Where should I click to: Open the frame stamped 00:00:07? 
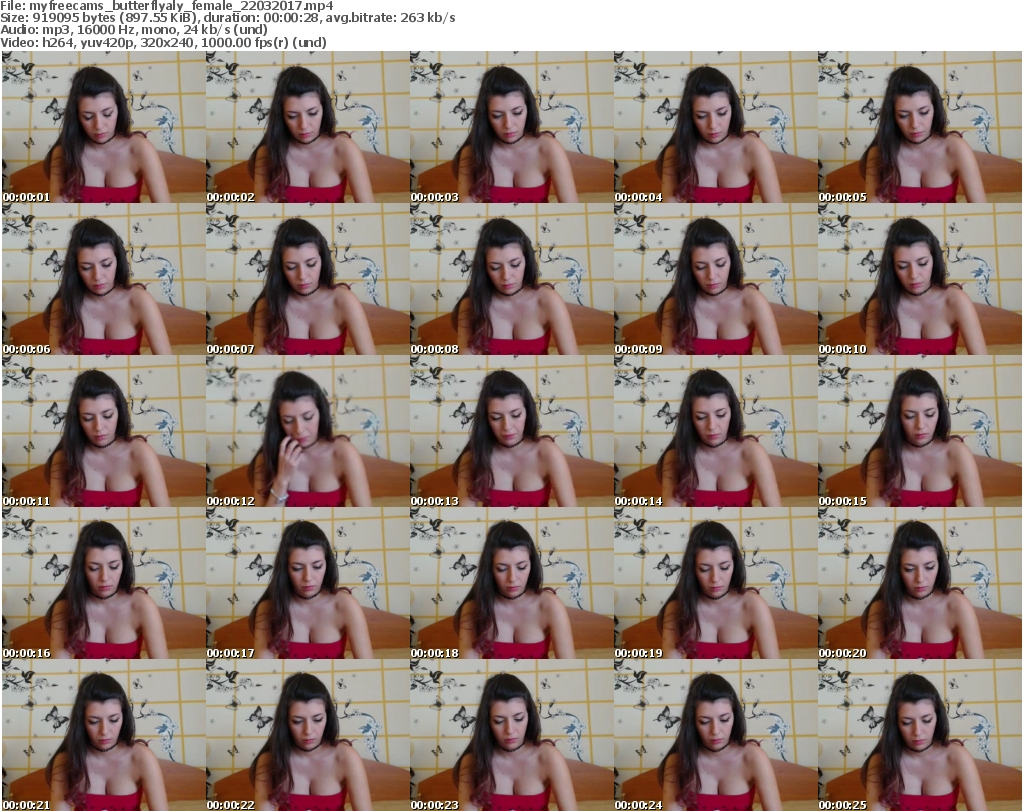(x=308, y=279)
